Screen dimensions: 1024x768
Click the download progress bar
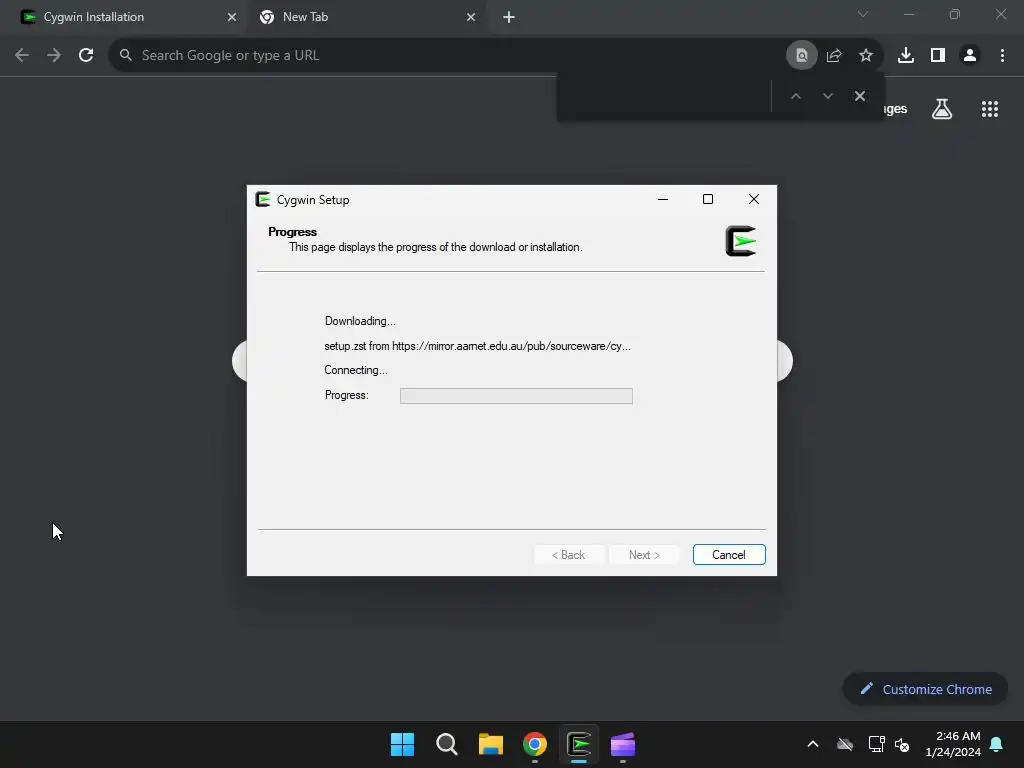[516, 396]
